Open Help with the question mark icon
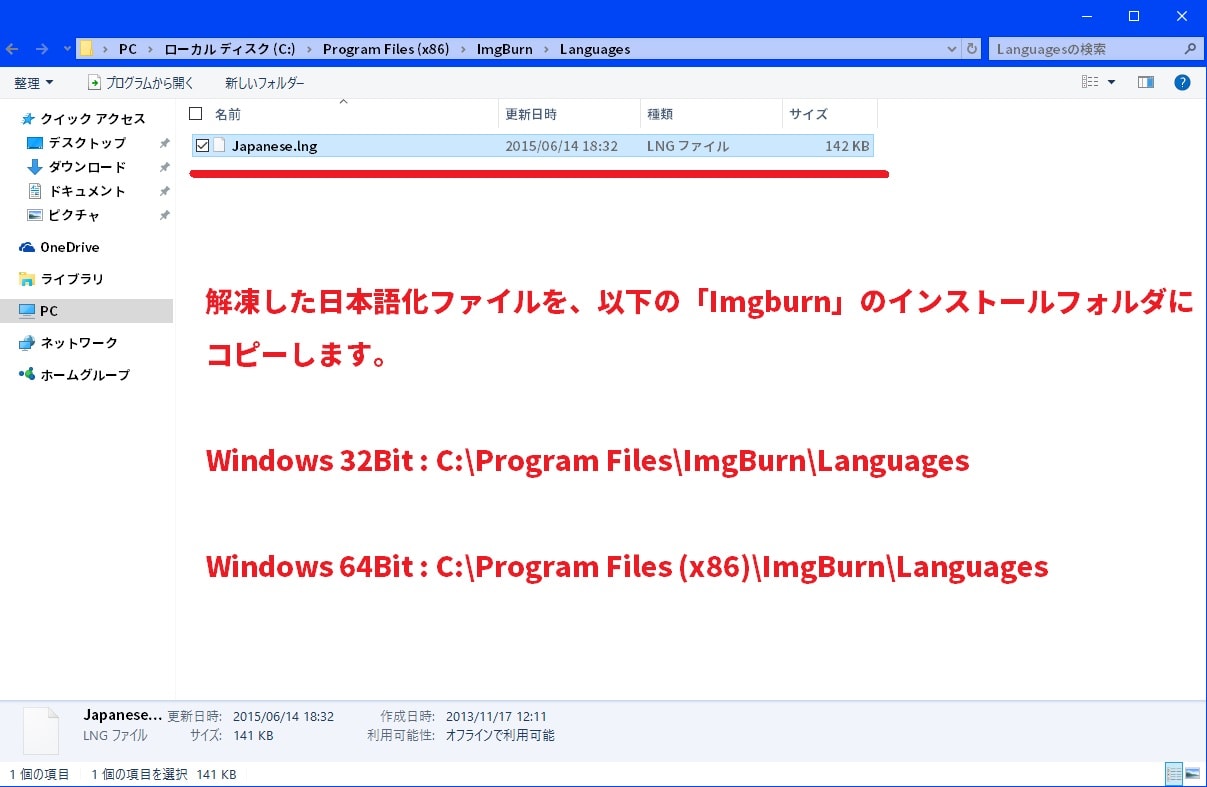Viewport: 1207px width, 787px height. click(1182, 83)
